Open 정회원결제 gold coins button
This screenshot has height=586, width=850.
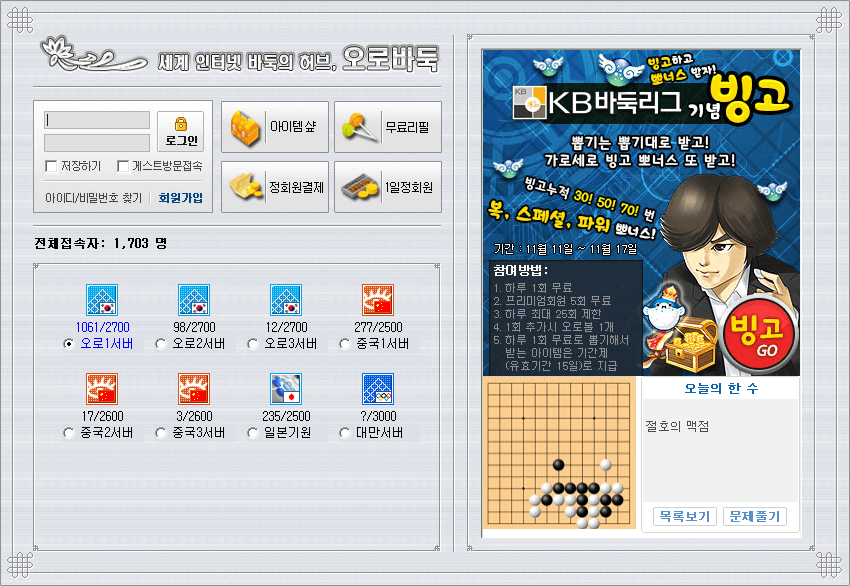tap(275, 187)
